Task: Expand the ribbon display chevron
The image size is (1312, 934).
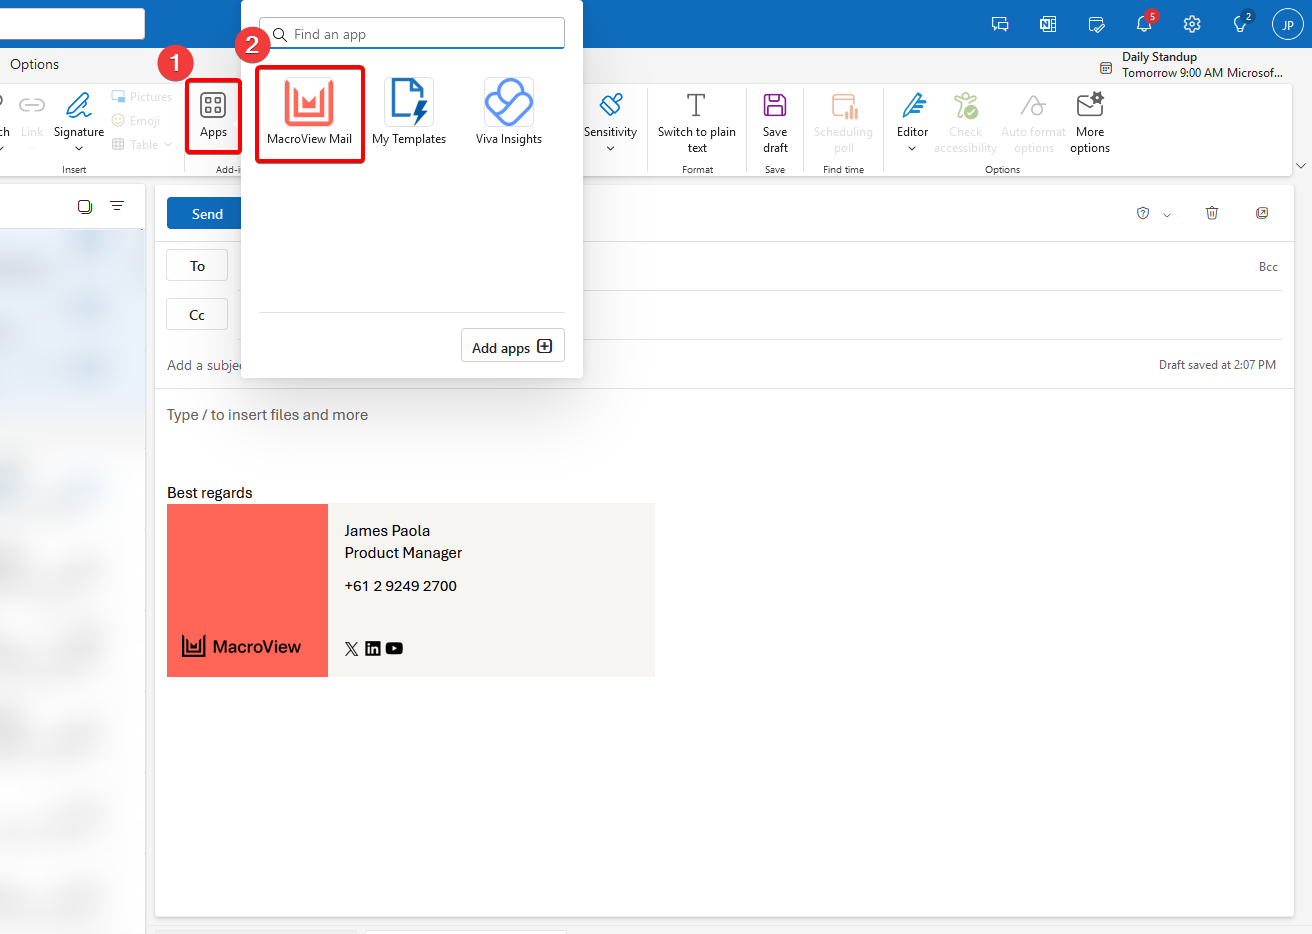Action: pyautogui.click(x=1300, y=166)
